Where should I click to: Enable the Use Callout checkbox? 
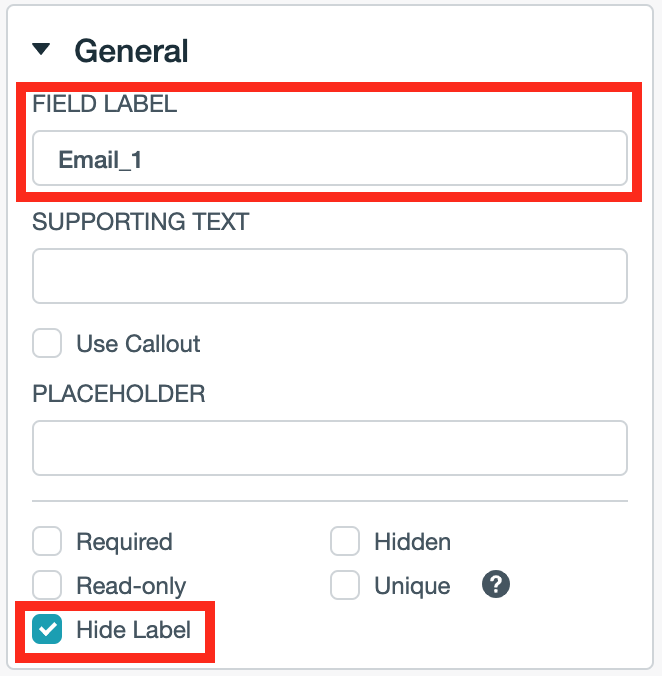coord(47,343)
